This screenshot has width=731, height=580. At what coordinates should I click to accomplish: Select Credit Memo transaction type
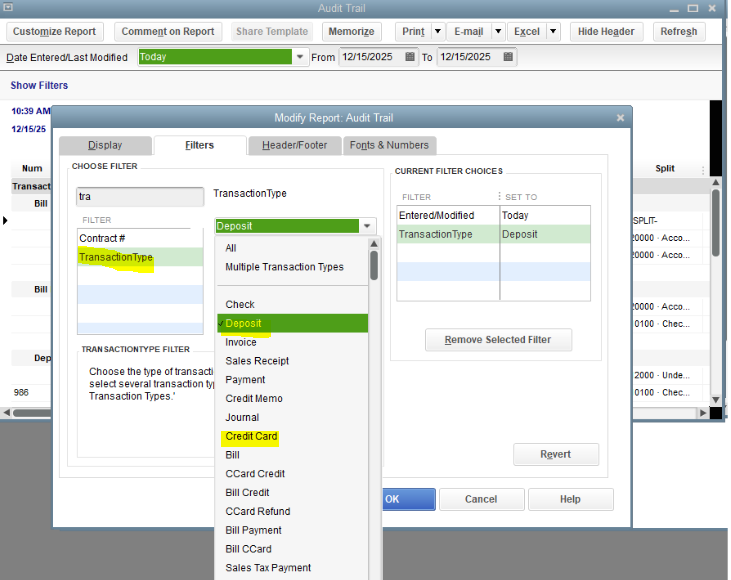(x=292, y=399)
